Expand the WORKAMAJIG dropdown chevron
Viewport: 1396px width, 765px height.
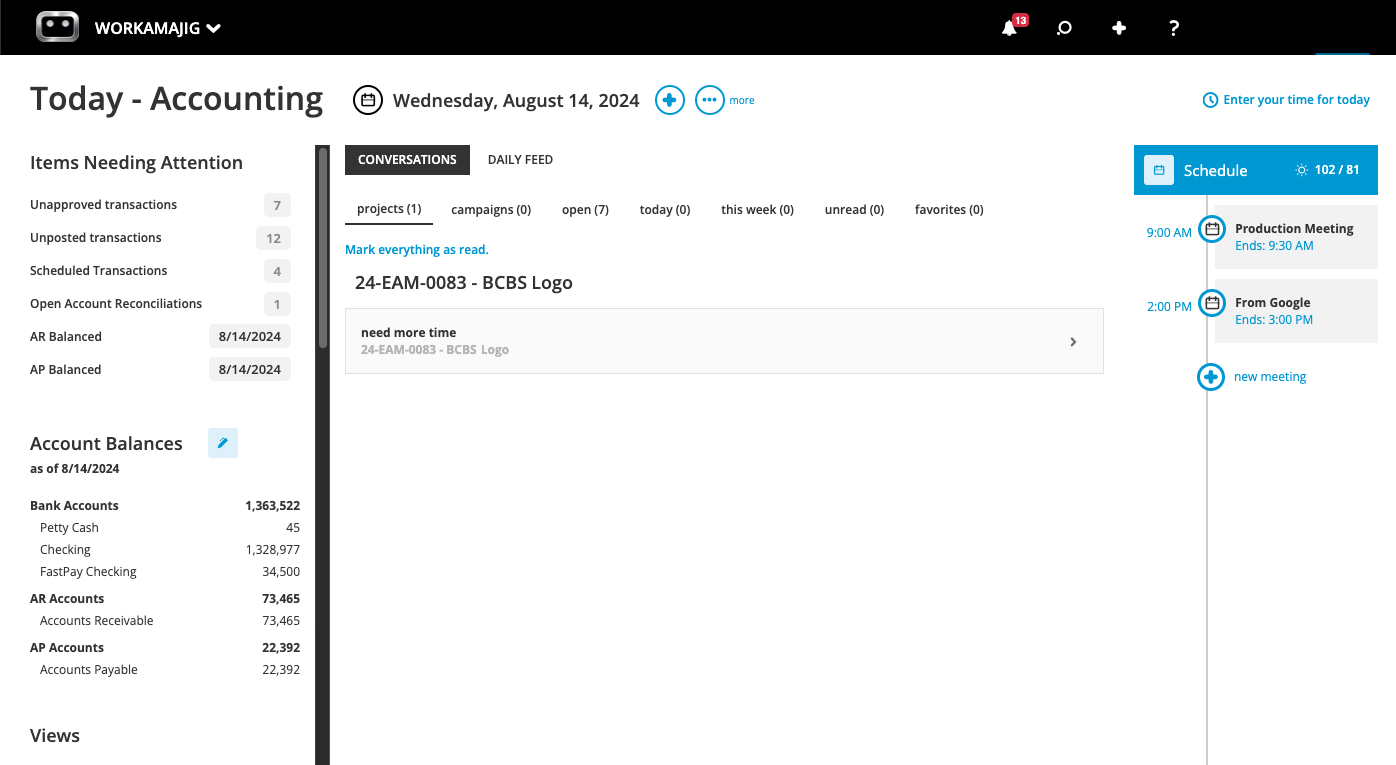pos(213,28)
